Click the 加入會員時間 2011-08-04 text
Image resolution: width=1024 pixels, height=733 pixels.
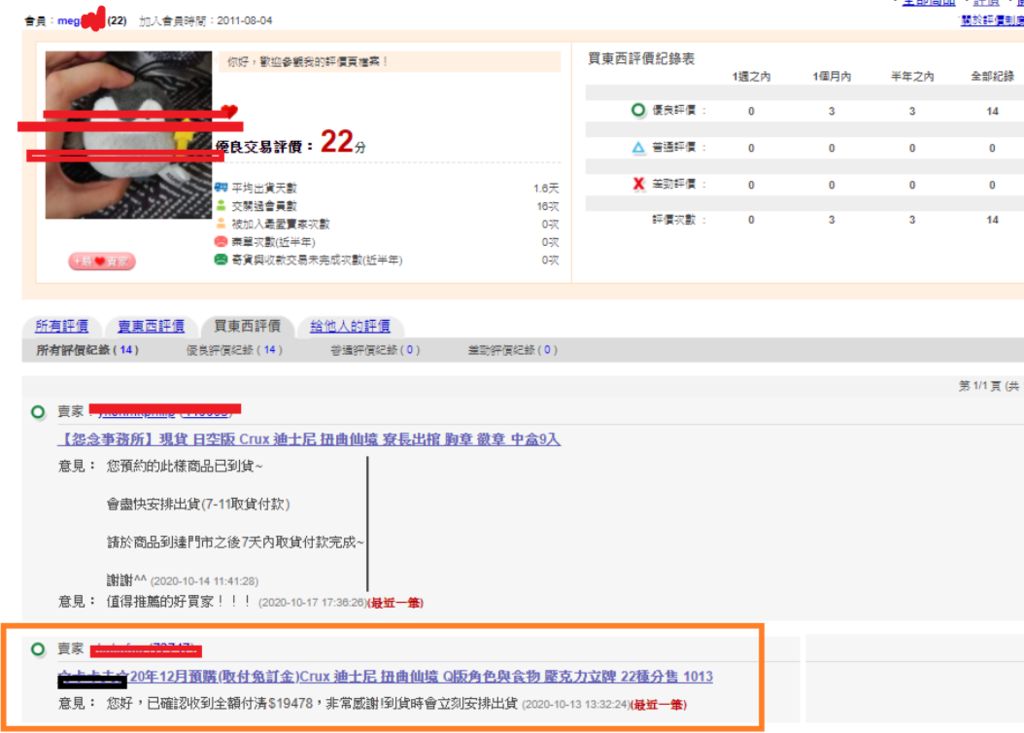pos(206,21)
